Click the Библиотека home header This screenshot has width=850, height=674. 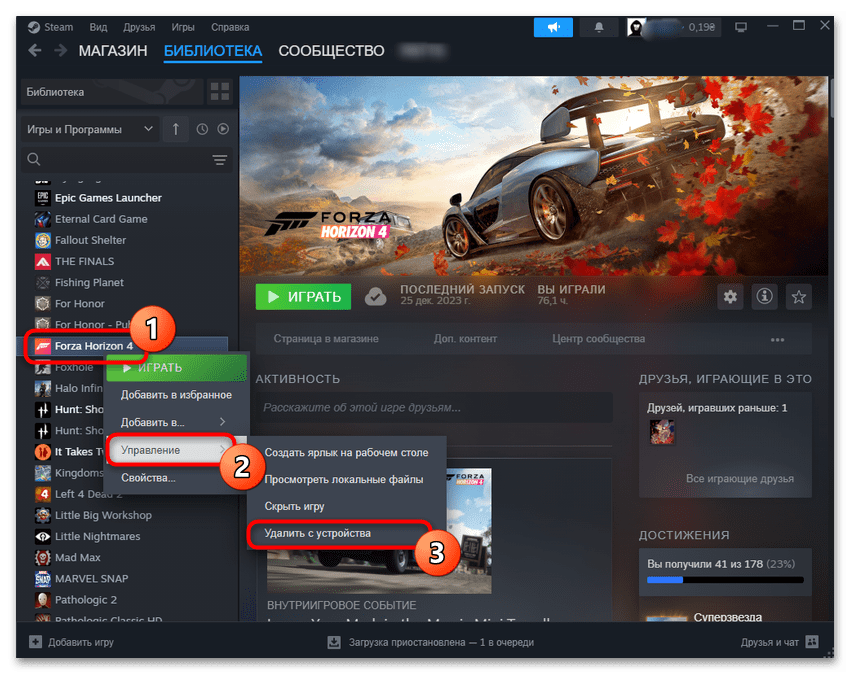click(112, 92)
